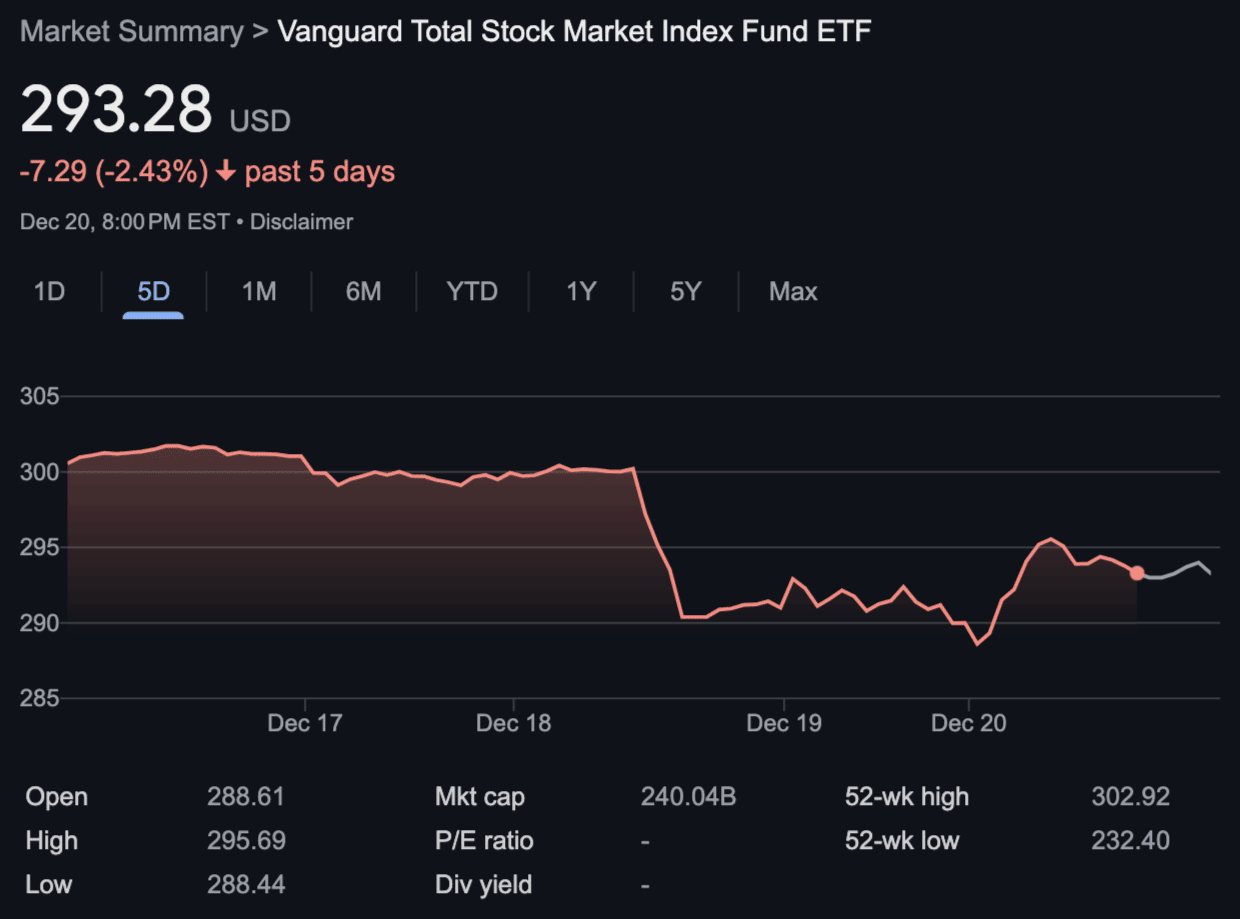The width and height of the screenshot is (1240, 919).
Task: Click the Dec 17 axis label
Action: pyautogui.click(x=305, y=723)
